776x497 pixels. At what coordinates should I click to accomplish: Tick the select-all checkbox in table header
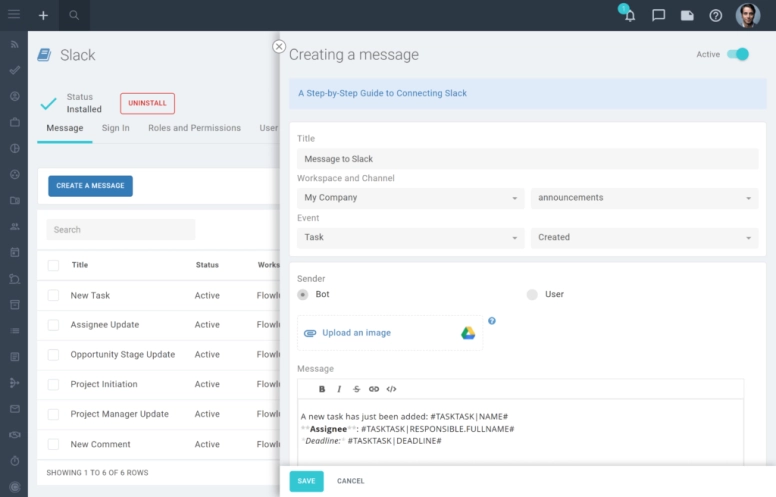[53, 265]
